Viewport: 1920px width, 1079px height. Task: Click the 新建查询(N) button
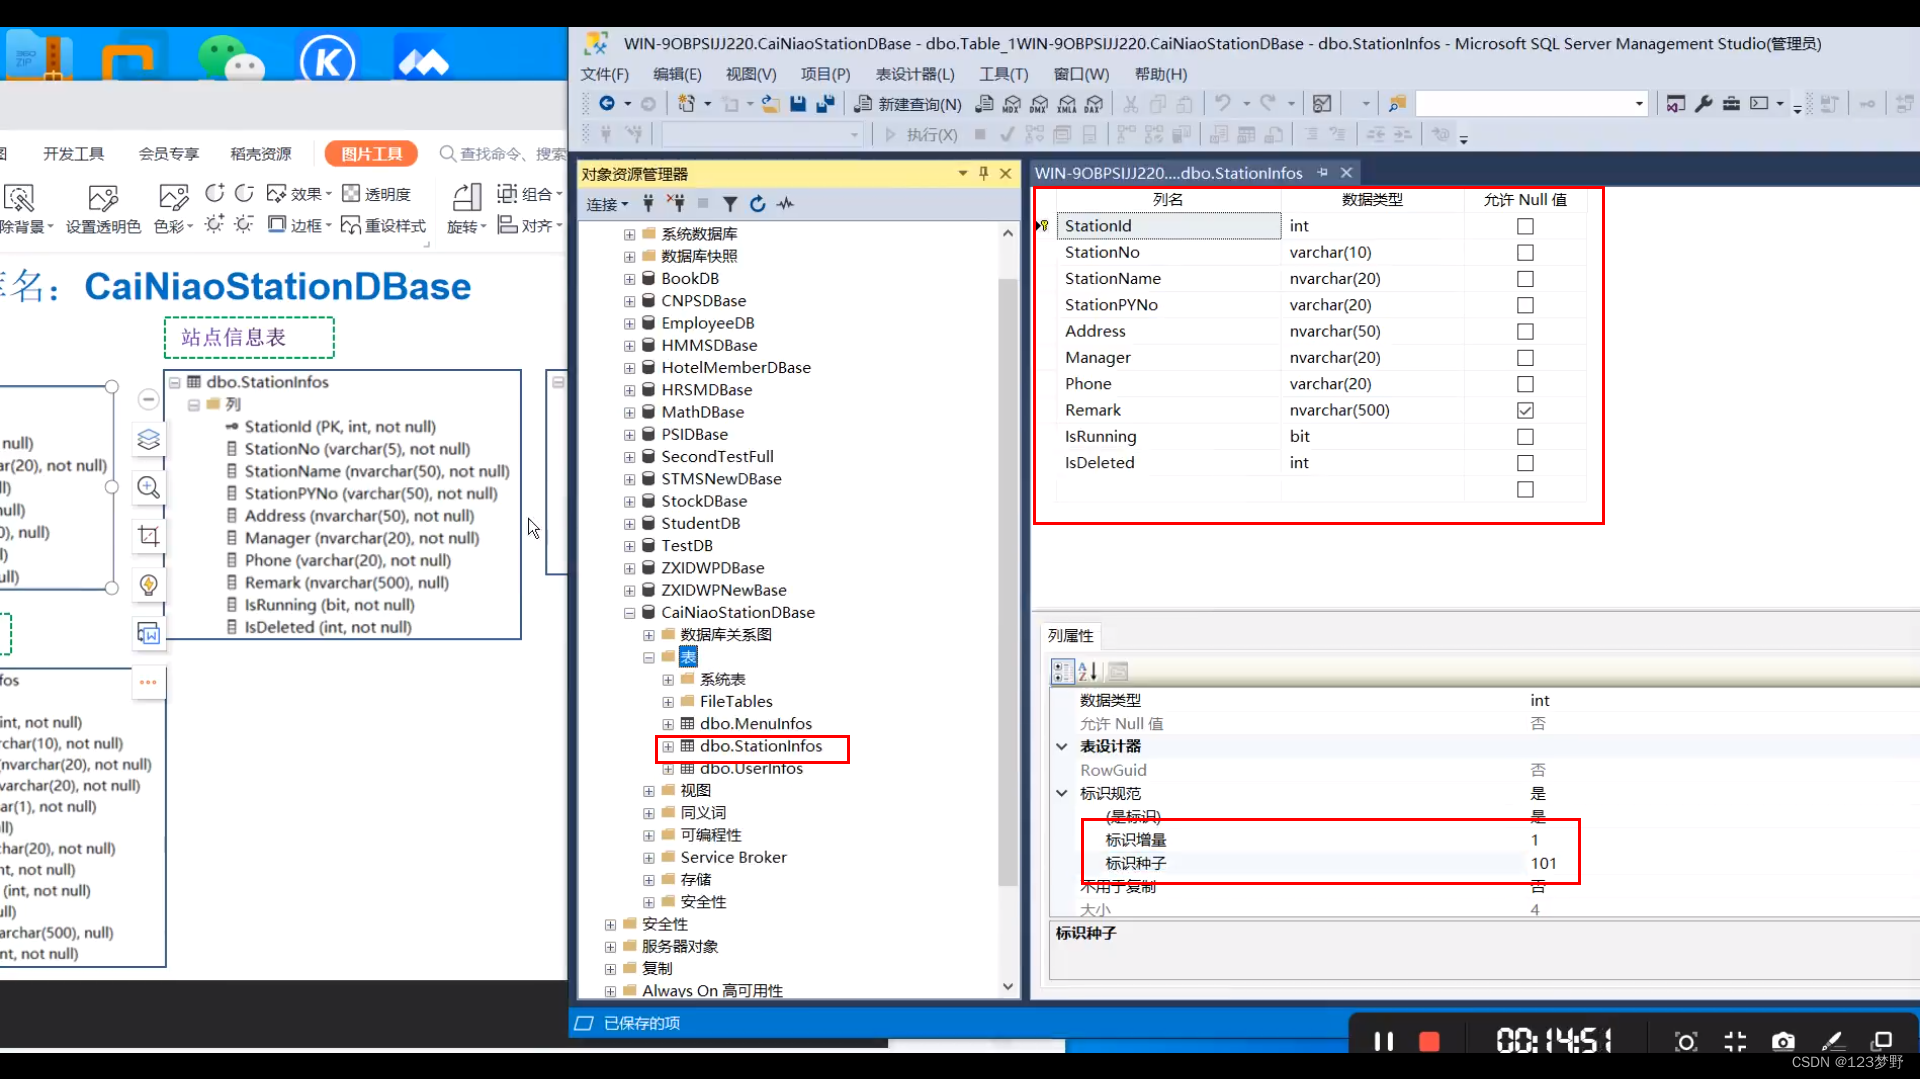[x=908, y=104]
